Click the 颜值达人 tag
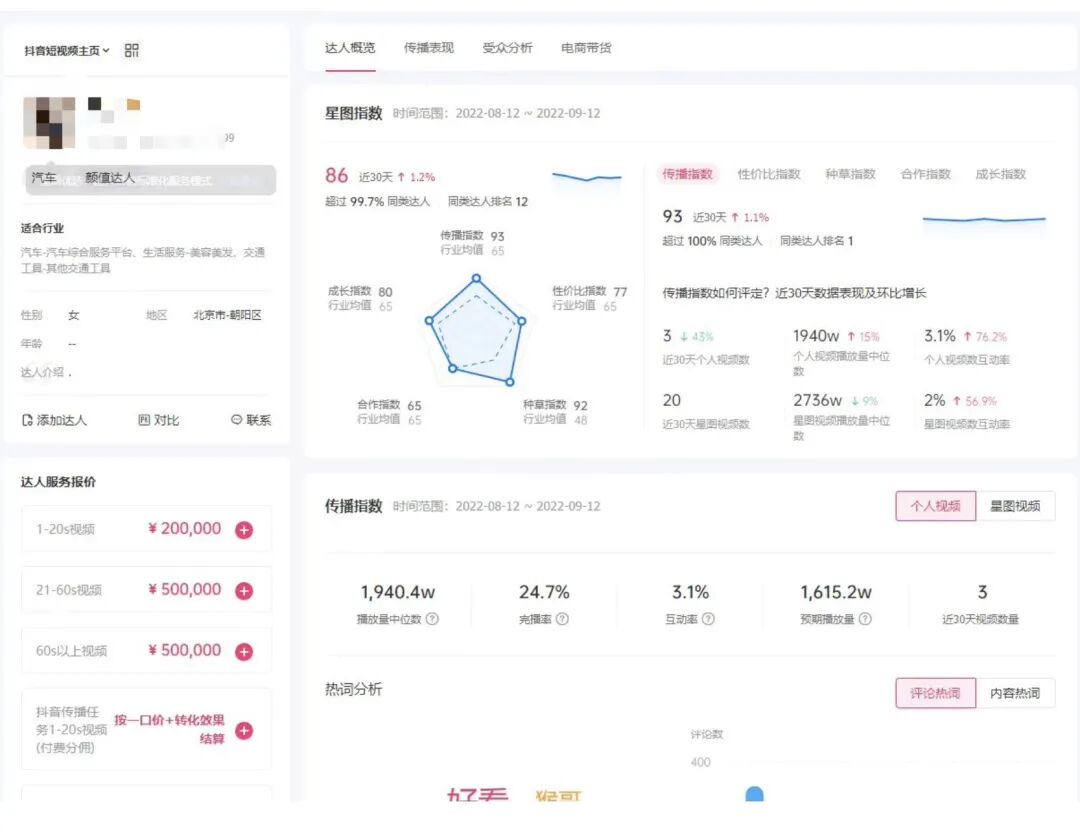The image size is (1080, 839). (x=110, y=178)
